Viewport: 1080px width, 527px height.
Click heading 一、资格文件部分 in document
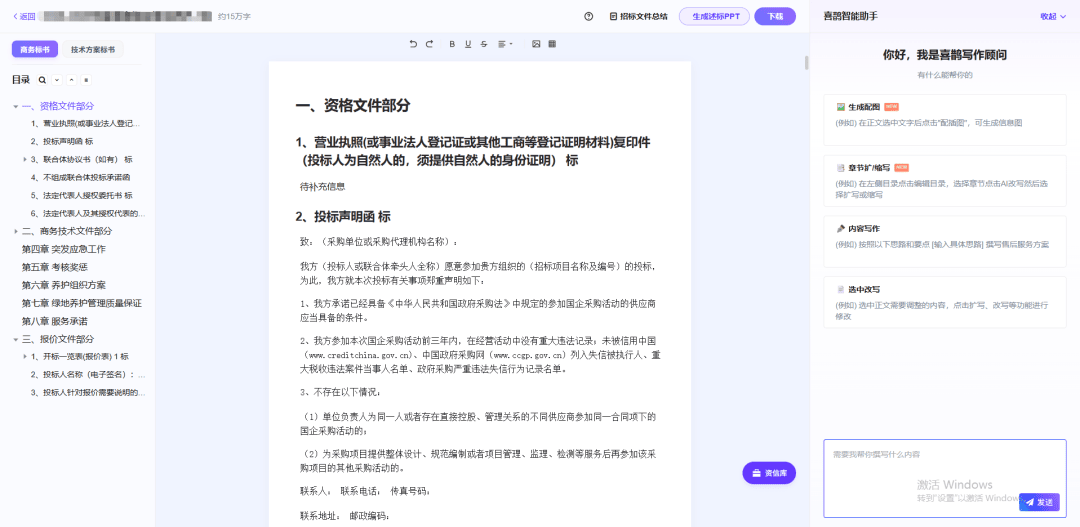tap(353, 105)
